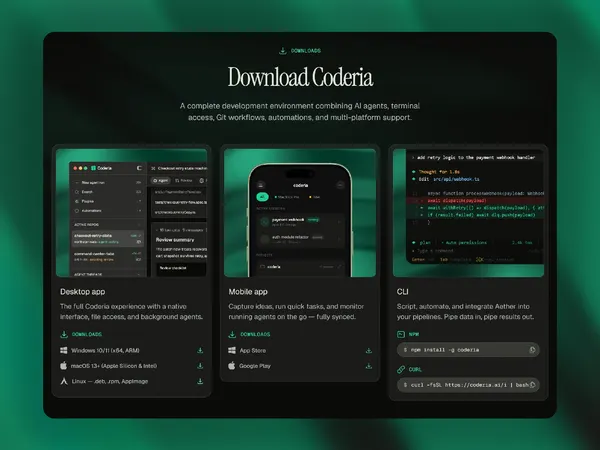Click the curl -fsSL command field
Image resolution: width=600 pixels, height=450 pixels.
coord(468,385)
